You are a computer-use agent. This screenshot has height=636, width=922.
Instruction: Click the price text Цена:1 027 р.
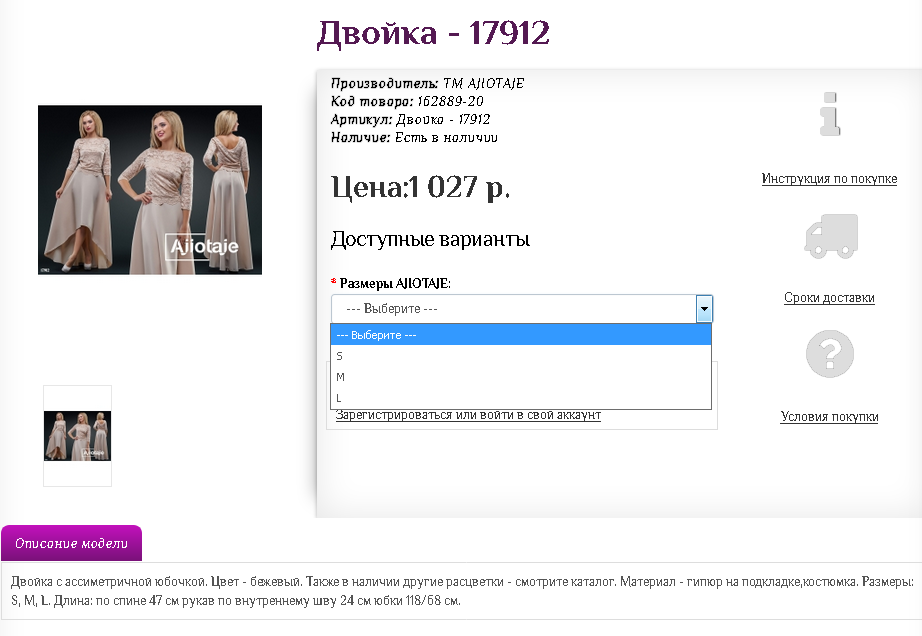(420, 188)
